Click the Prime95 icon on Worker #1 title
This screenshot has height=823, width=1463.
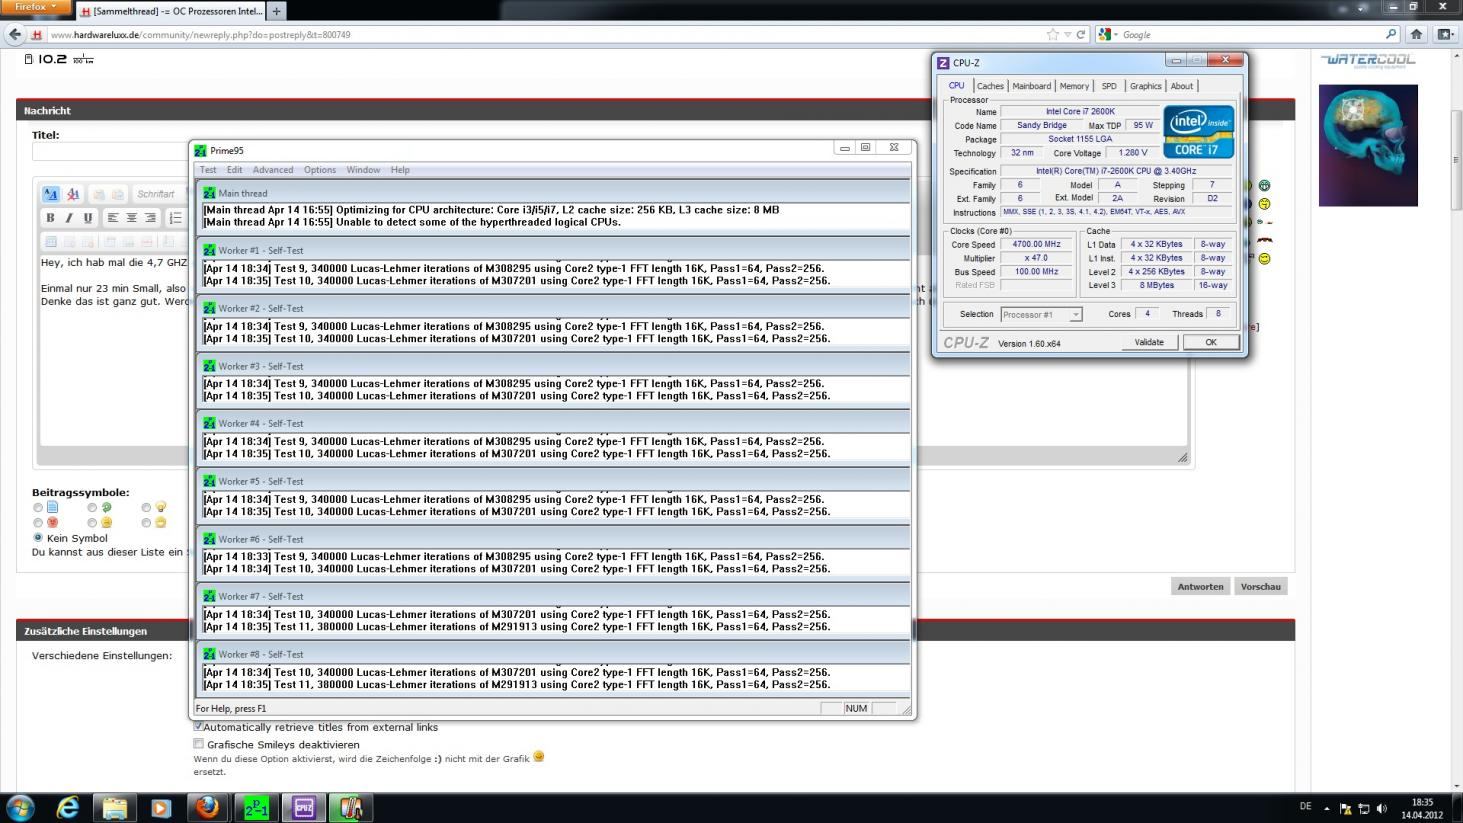pos(209,250)
